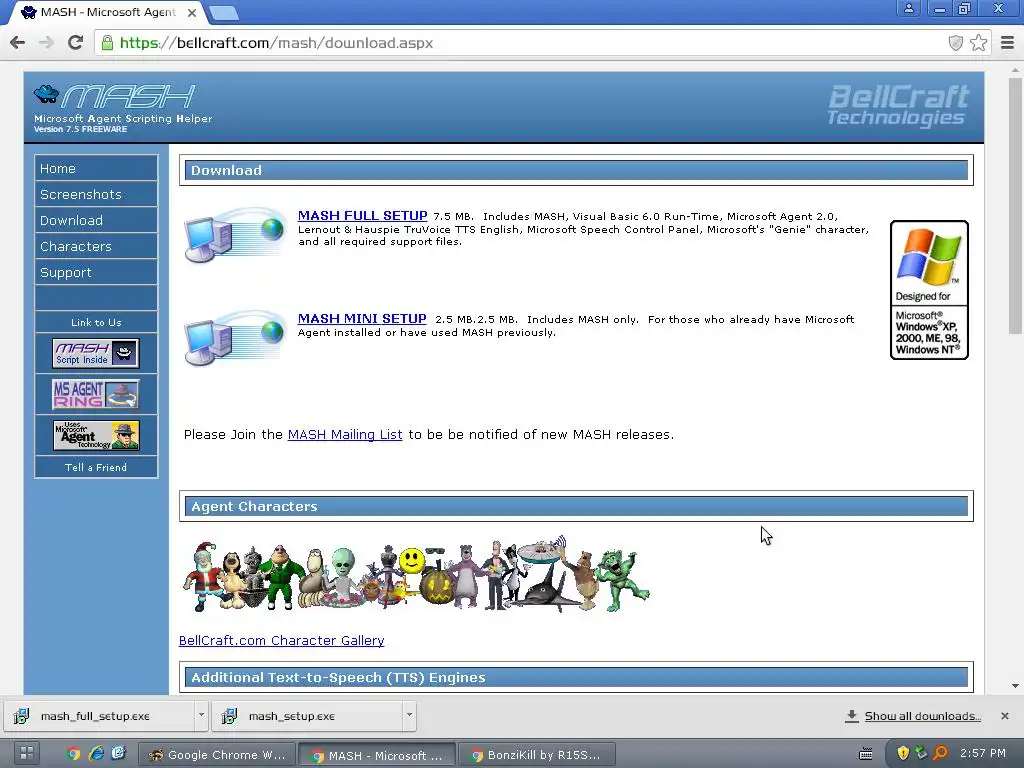Viewport: 1024px width, 768px height.
Task: Click the third quick launch icon on the taskbar
Action: (x=118, y=754)
